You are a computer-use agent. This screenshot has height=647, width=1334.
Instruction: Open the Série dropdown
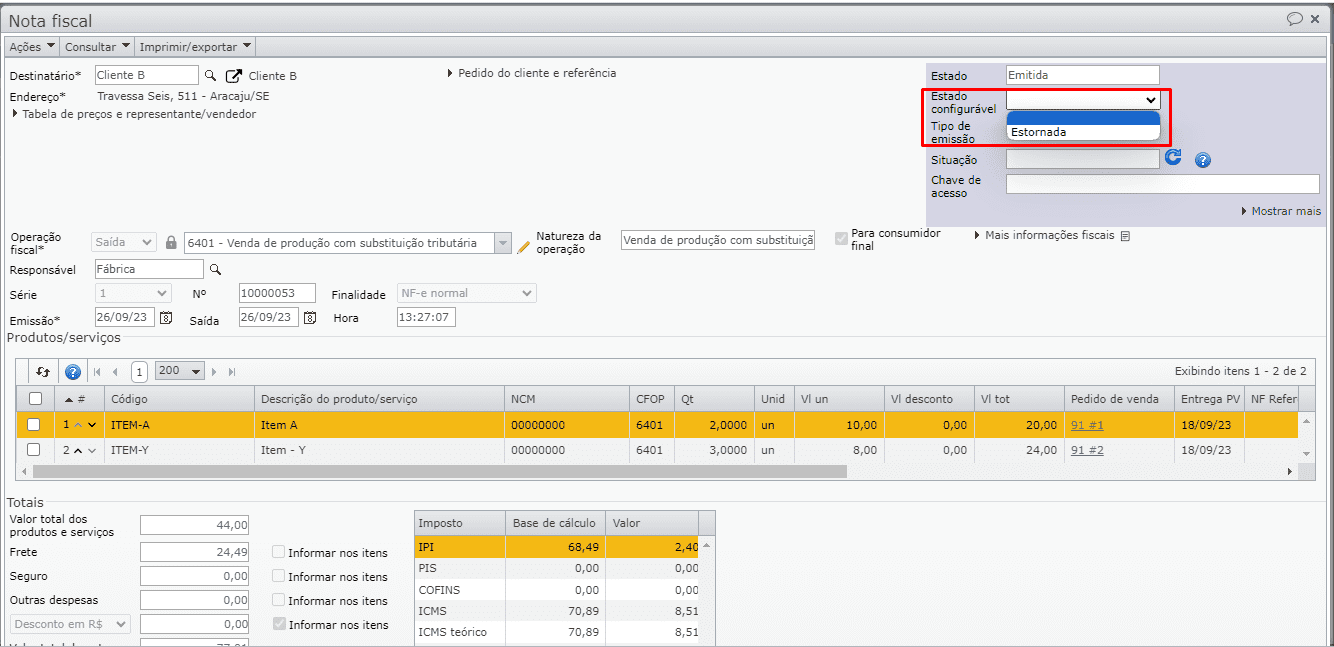[x=134, y=293]
